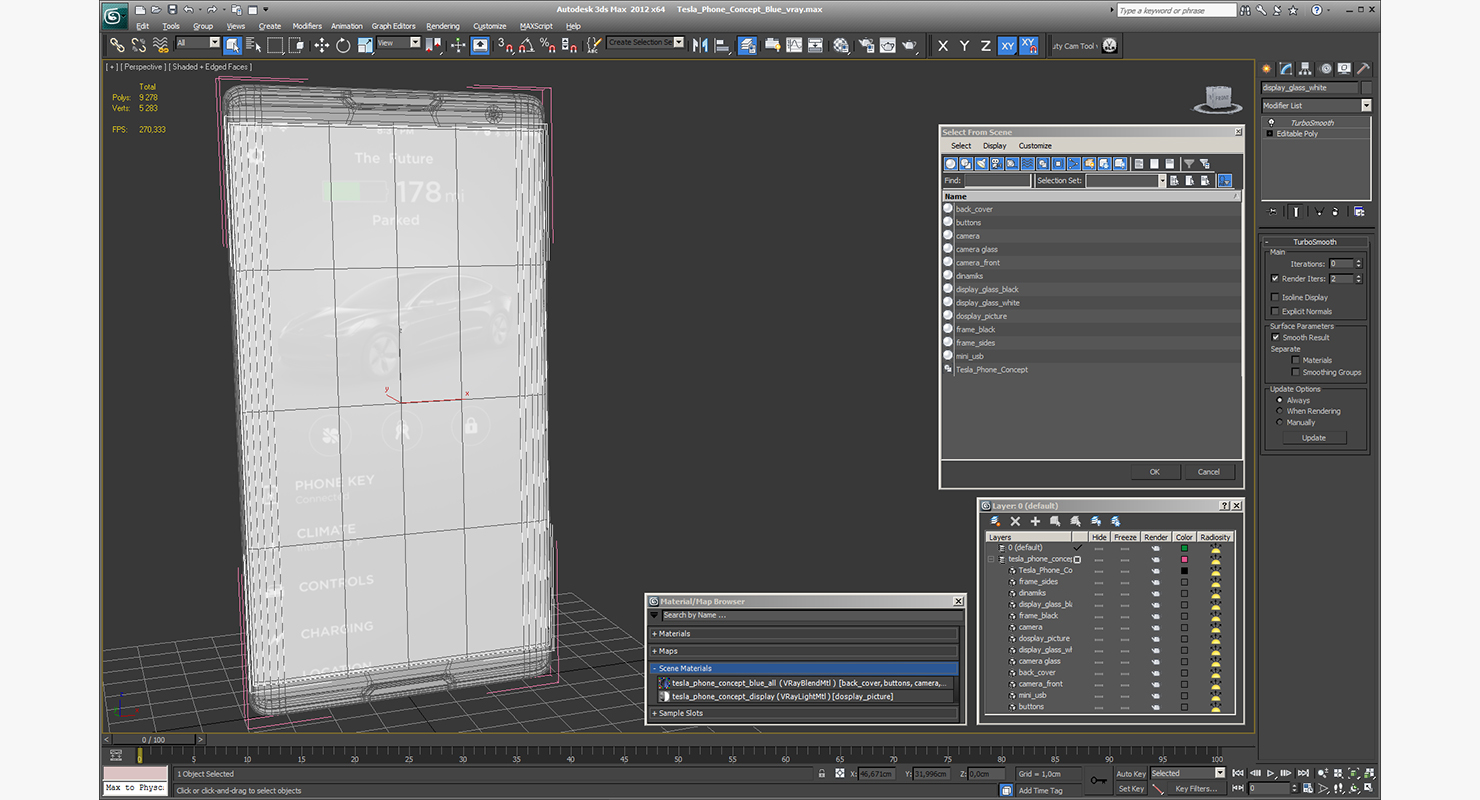This screenshot has height=800, width=1480.
Task: Choose the Select and Move tool
Action: (x=321, y=45)
